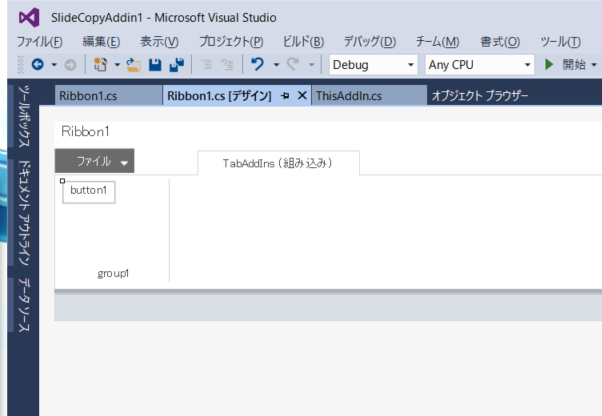The height and width of the screenshot is (416, 602).
Task: Open the undo history dropdown arrow
Action: pos(276,64)
